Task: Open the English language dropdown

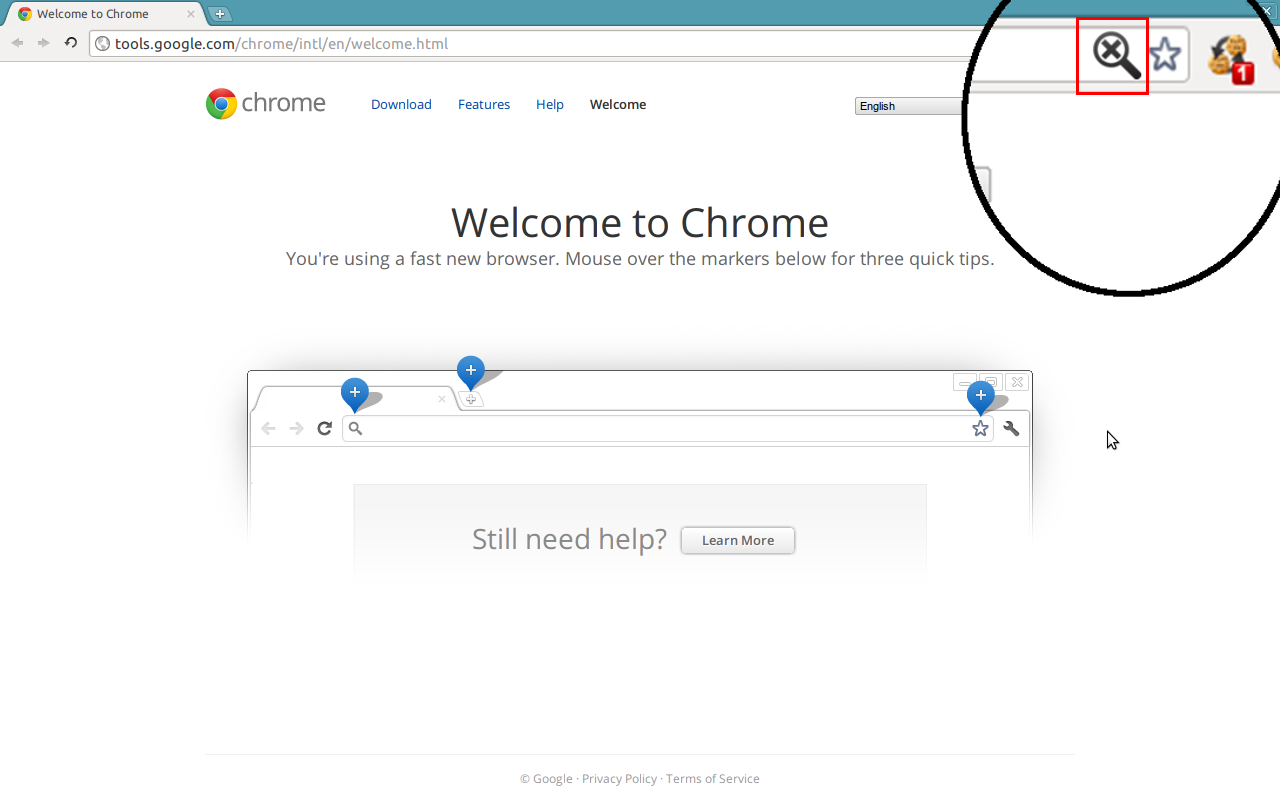Action: point(910,106)
